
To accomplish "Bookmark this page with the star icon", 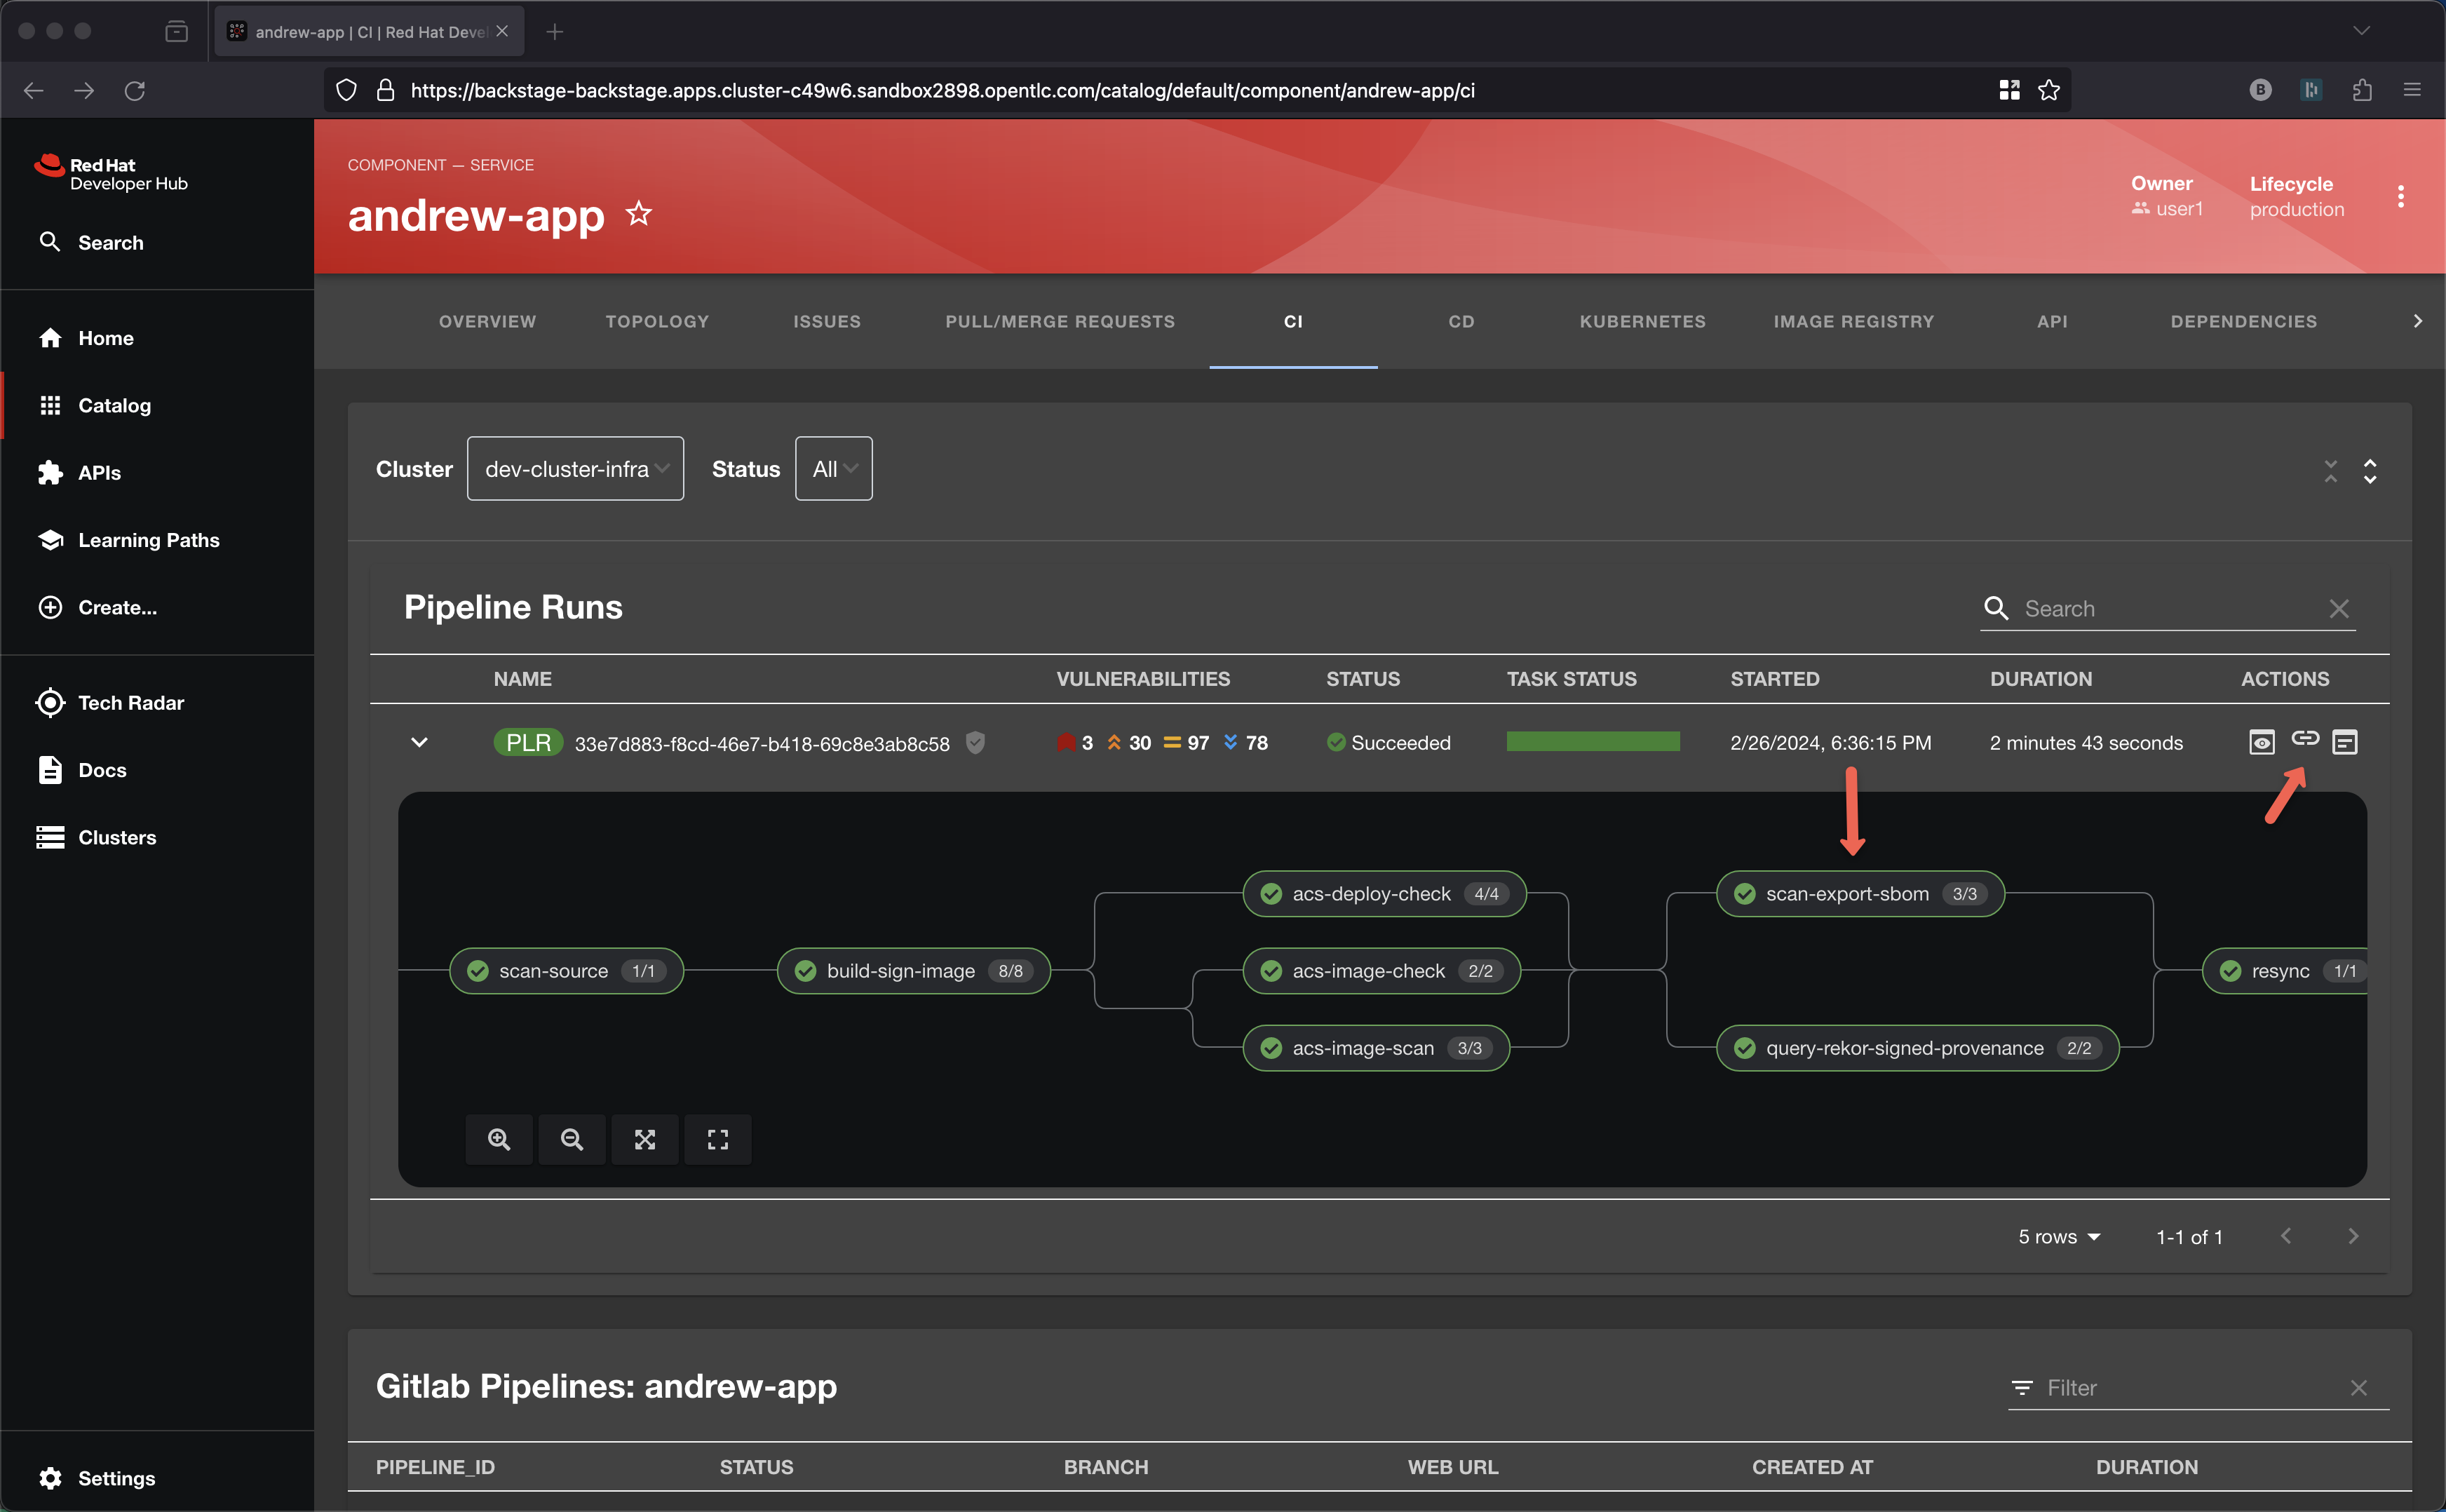I will [2049, 90].
